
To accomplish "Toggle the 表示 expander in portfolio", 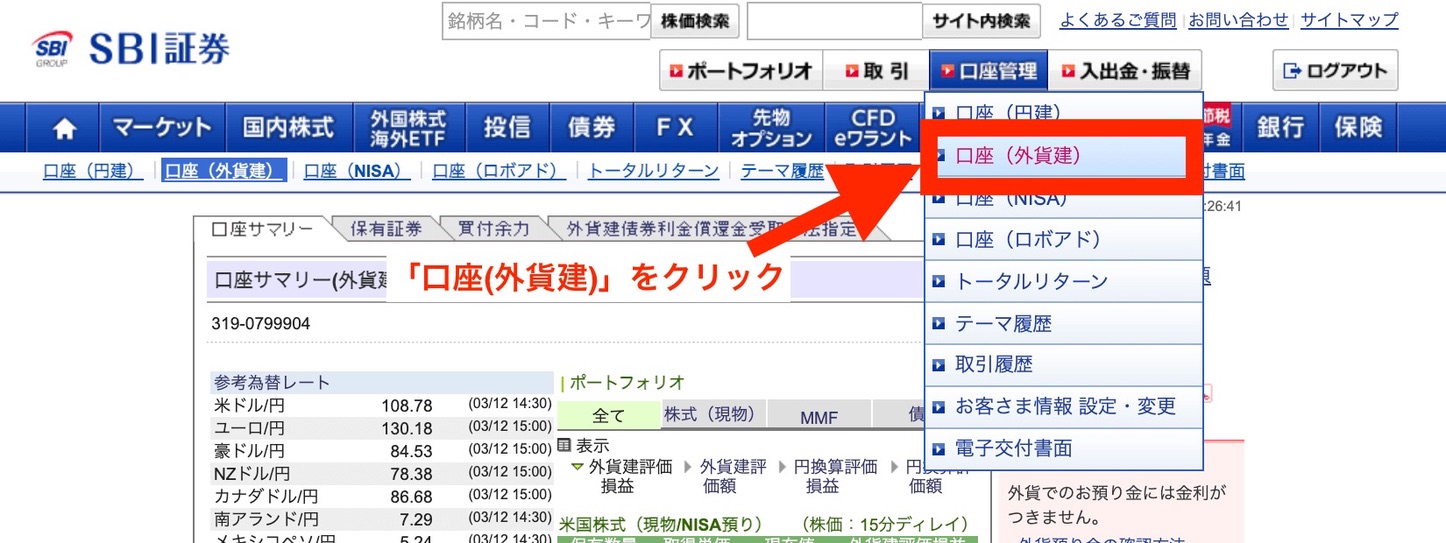I will (583, 446).
